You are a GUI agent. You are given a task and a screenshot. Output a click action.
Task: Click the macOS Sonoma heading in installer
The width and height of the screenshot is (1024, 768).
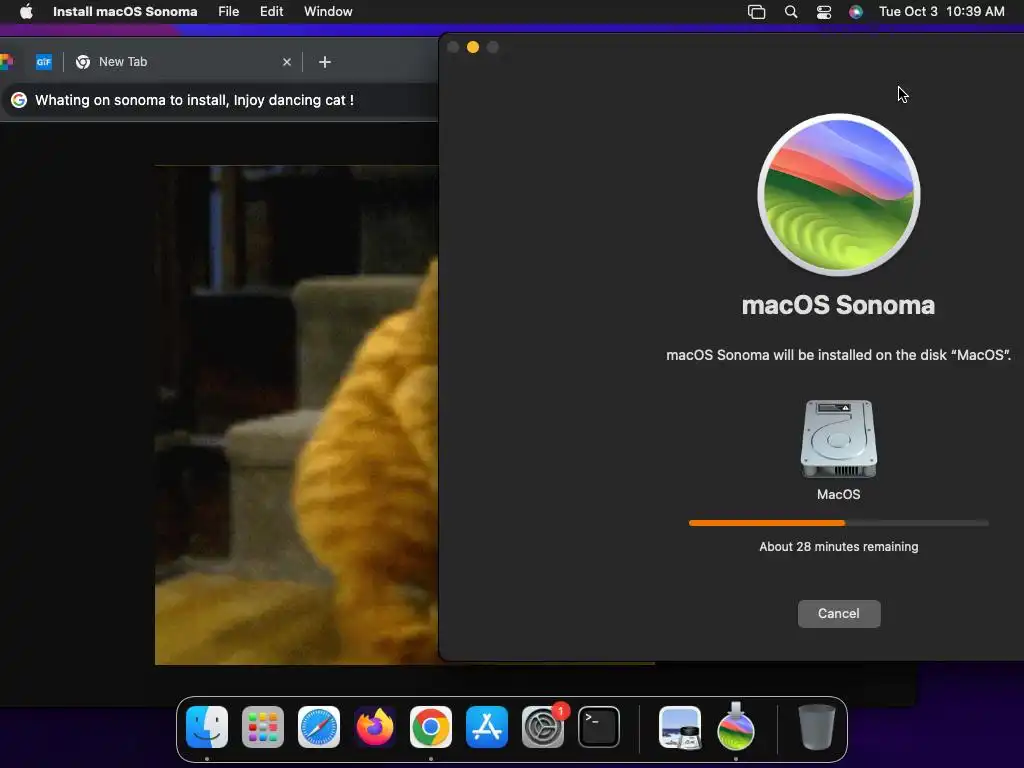[x=839, y=305]
